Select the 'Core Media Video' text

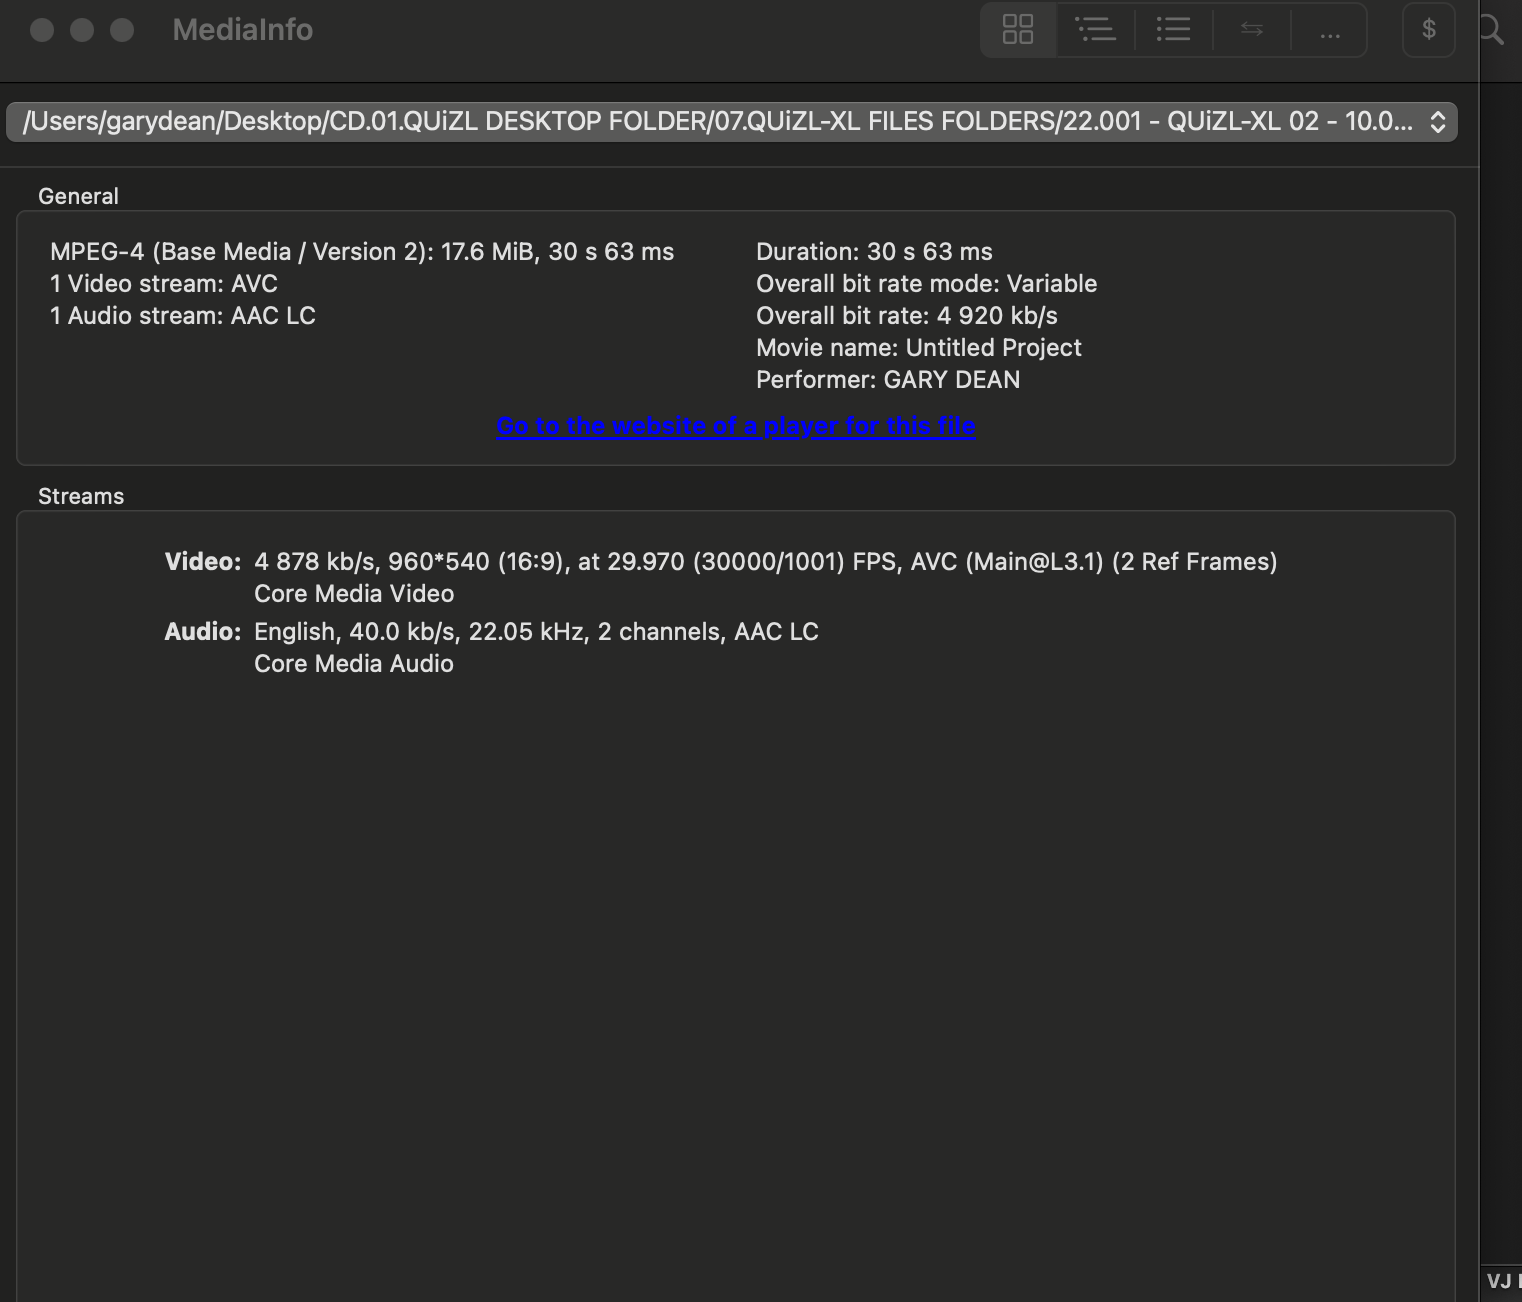tap(354, 594)
